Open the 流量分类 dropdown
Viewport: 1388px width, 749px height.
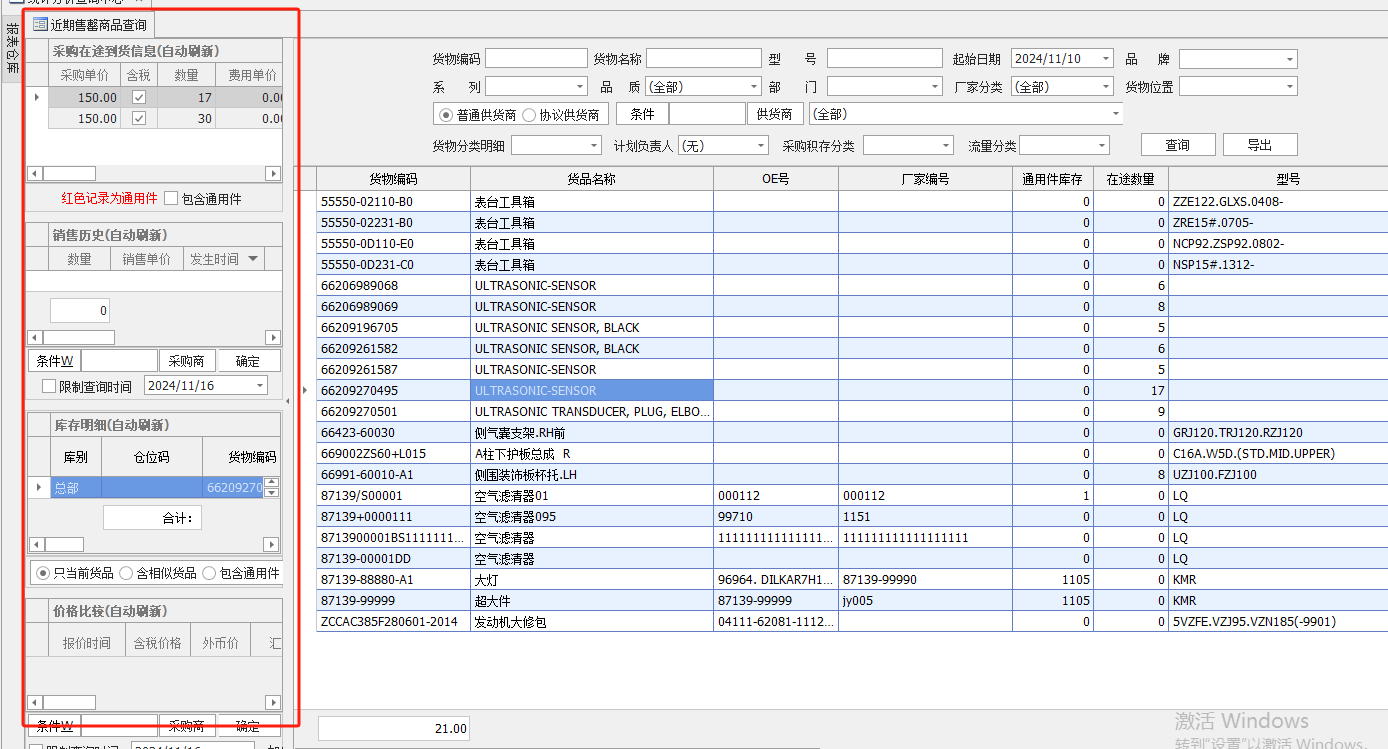(1102, 146)
